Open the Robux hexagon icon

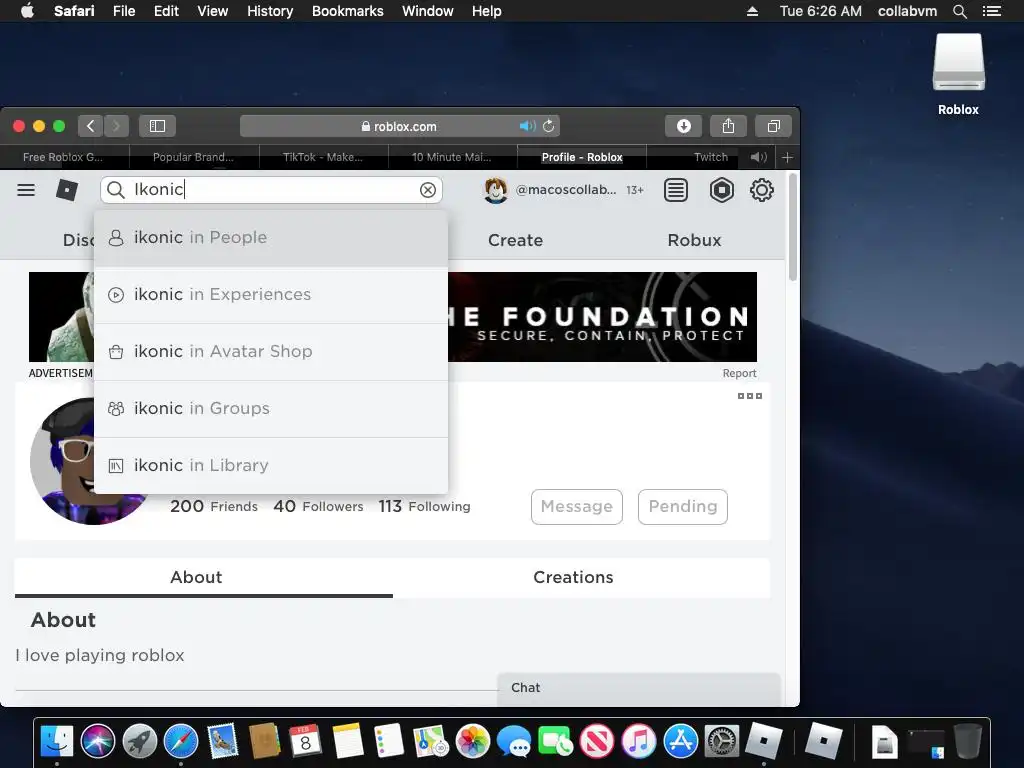pyautogui.click(x=722, y=190)
